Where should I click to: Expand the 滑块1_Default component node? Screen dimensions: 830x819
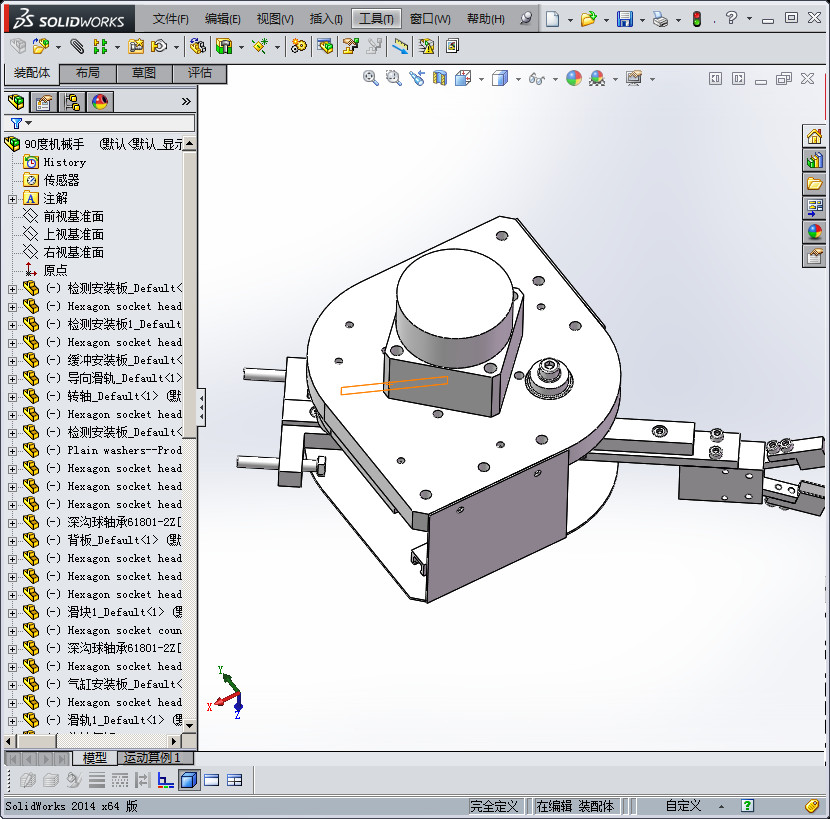pyautogui.click(x=12, y=613)
